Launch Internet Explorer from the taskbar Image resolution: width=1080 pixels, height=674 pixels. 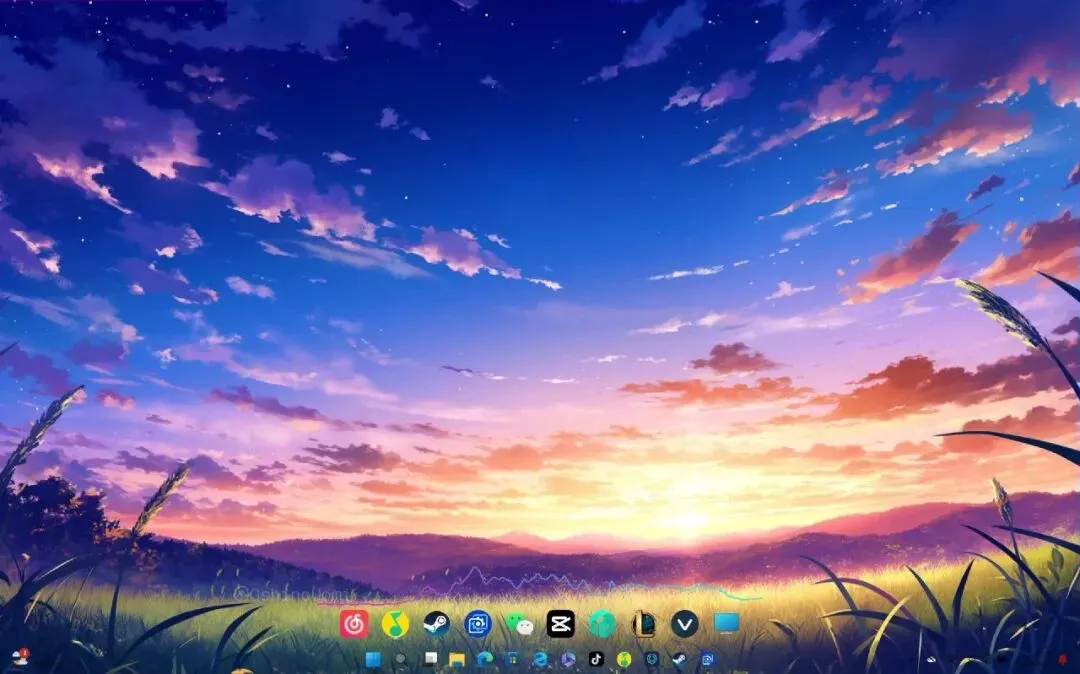541,660
